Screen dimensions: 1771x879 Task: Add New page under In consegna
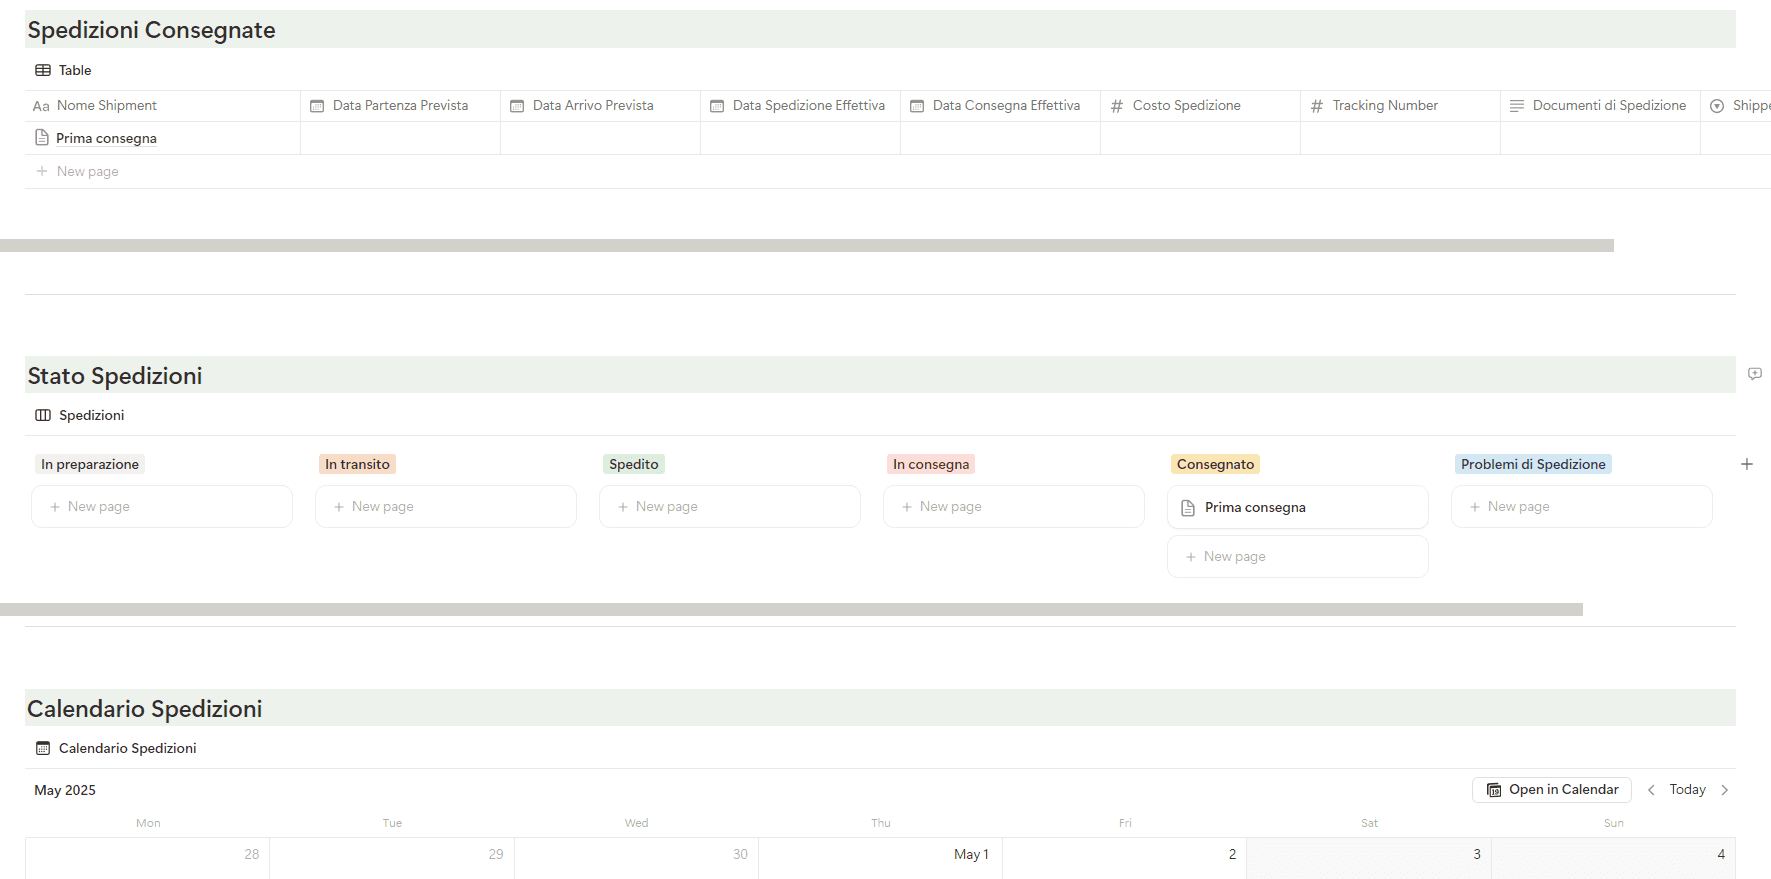tap(1014, 507)
